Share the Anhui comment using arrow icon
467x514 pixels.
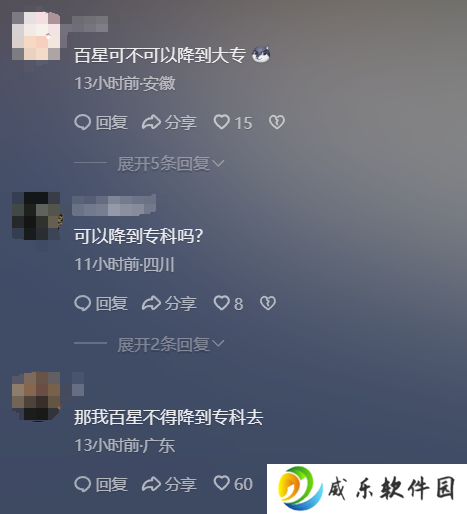[151, 122]
